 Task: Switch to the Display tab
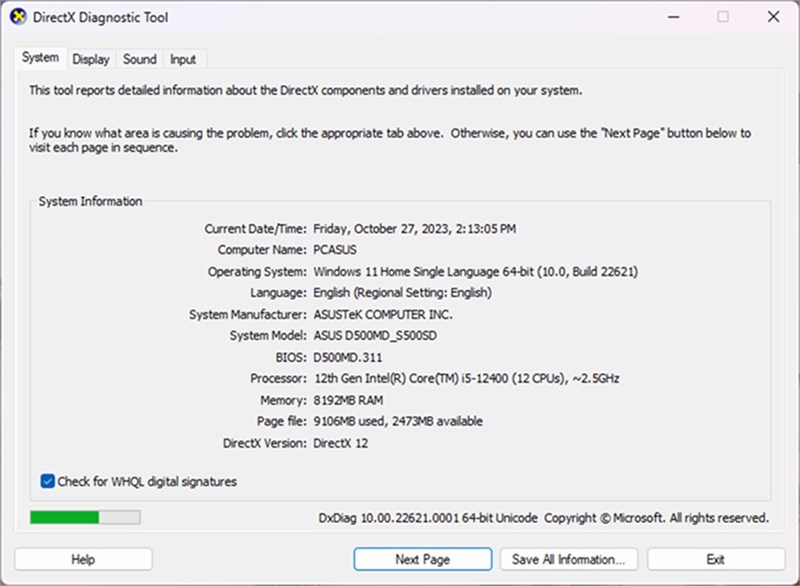point(90,59)
